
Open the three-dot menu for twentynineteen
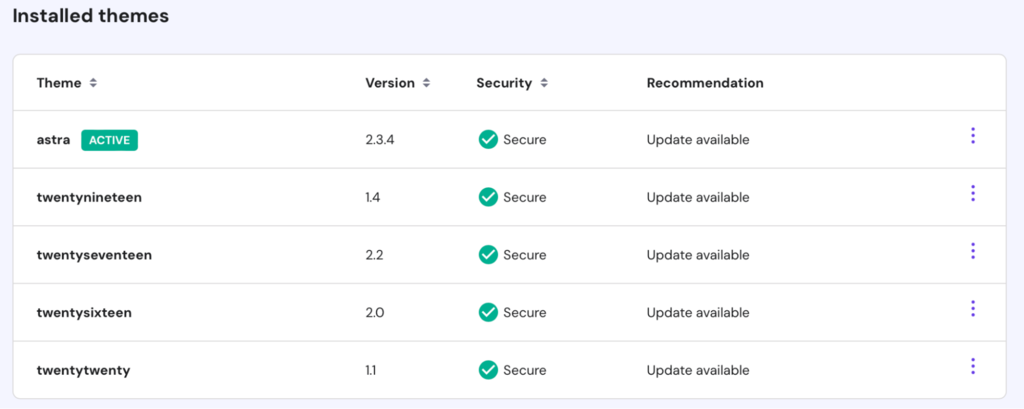tap(972, 194)
